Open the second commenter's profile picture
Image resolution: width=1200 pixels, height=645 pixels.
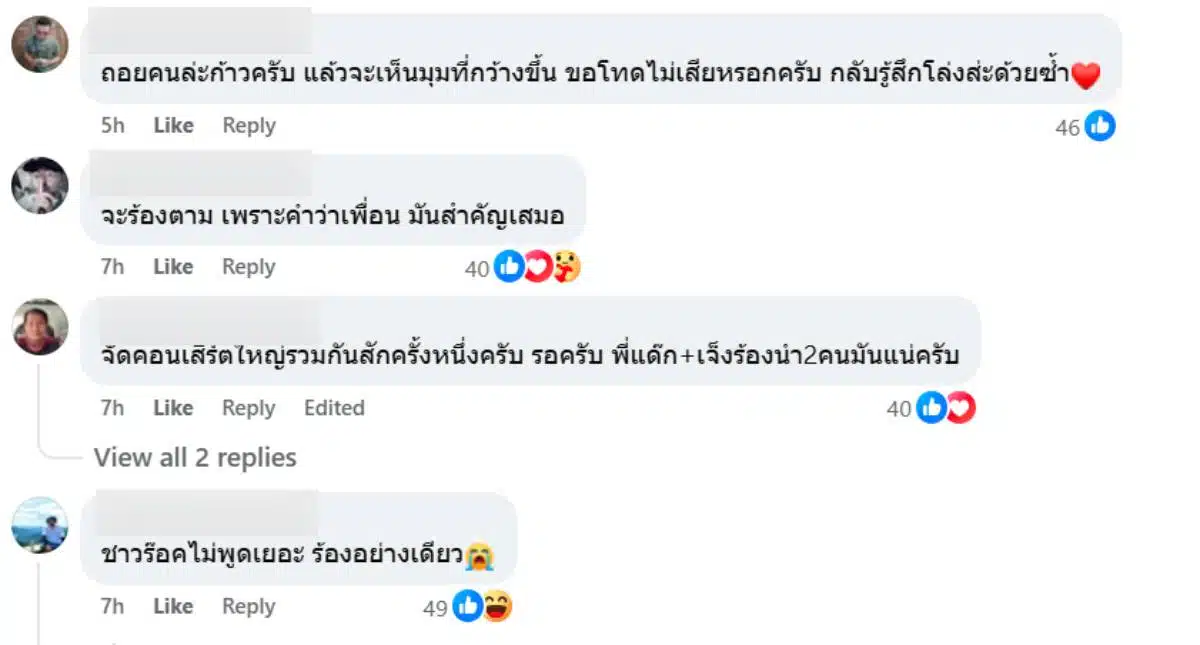[x=39, y=185]
